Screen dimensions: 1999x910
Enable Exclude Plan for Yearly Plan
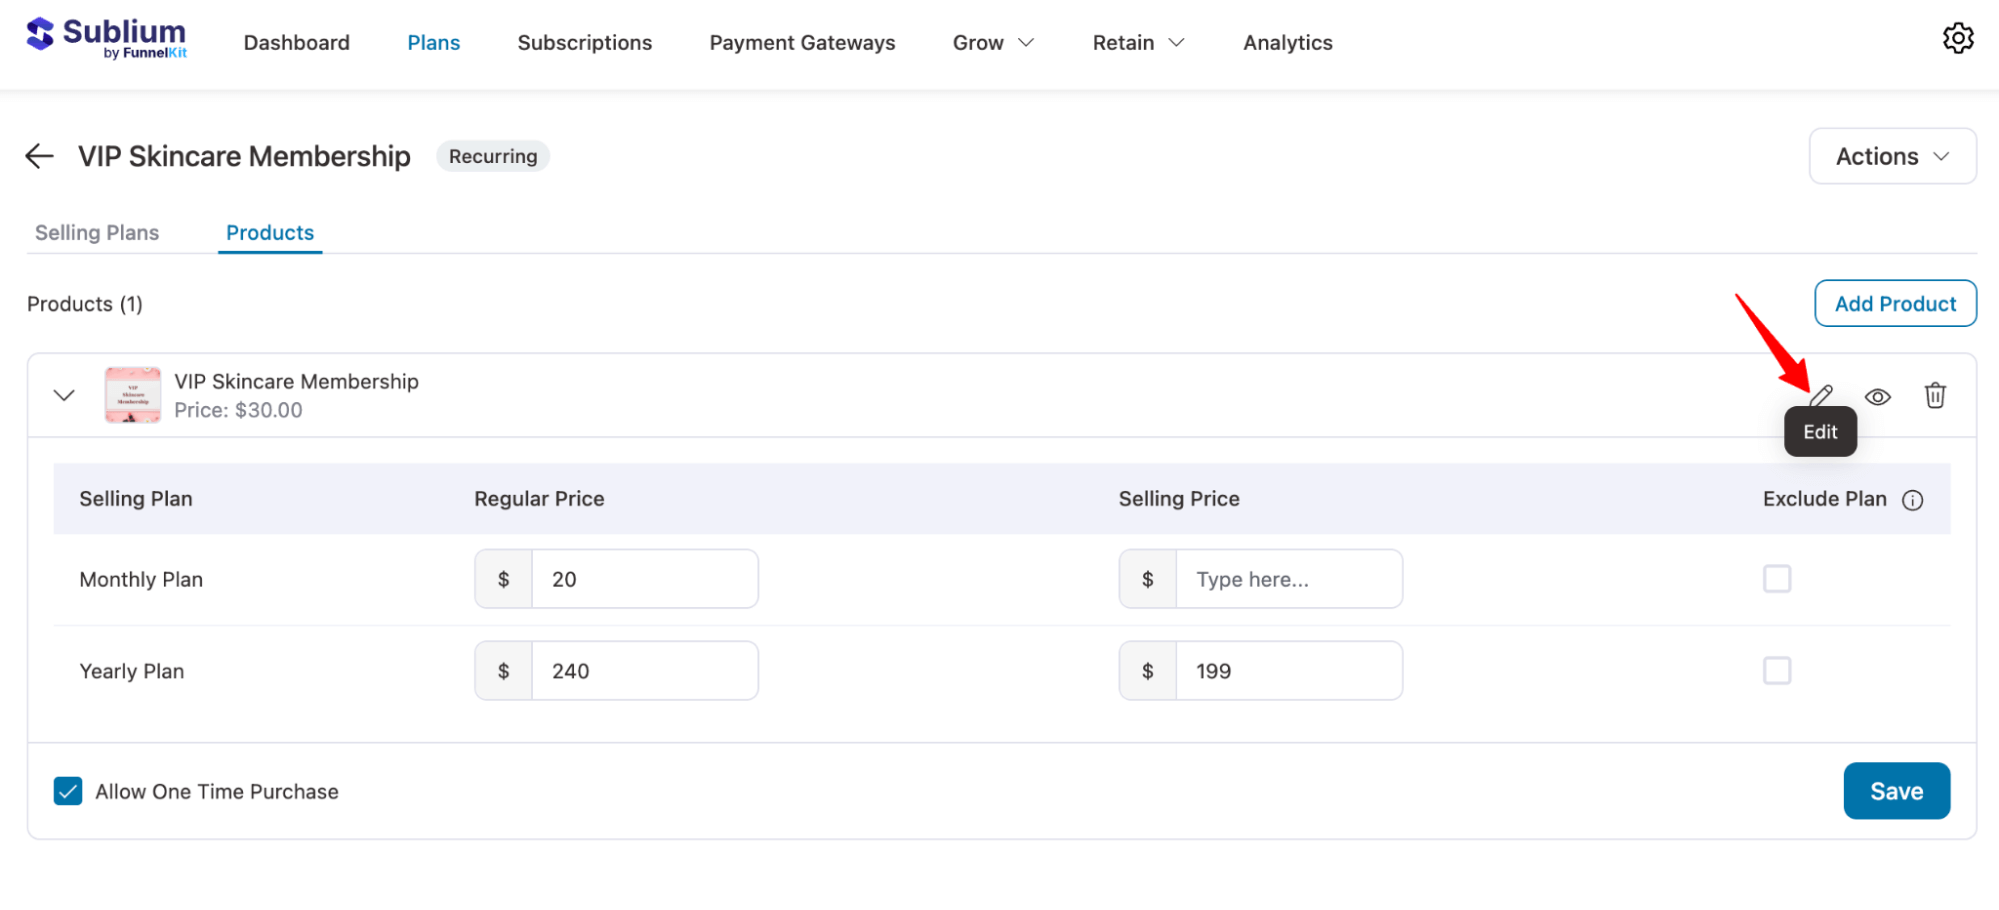pyautogui.click(x=1777, y=671)
